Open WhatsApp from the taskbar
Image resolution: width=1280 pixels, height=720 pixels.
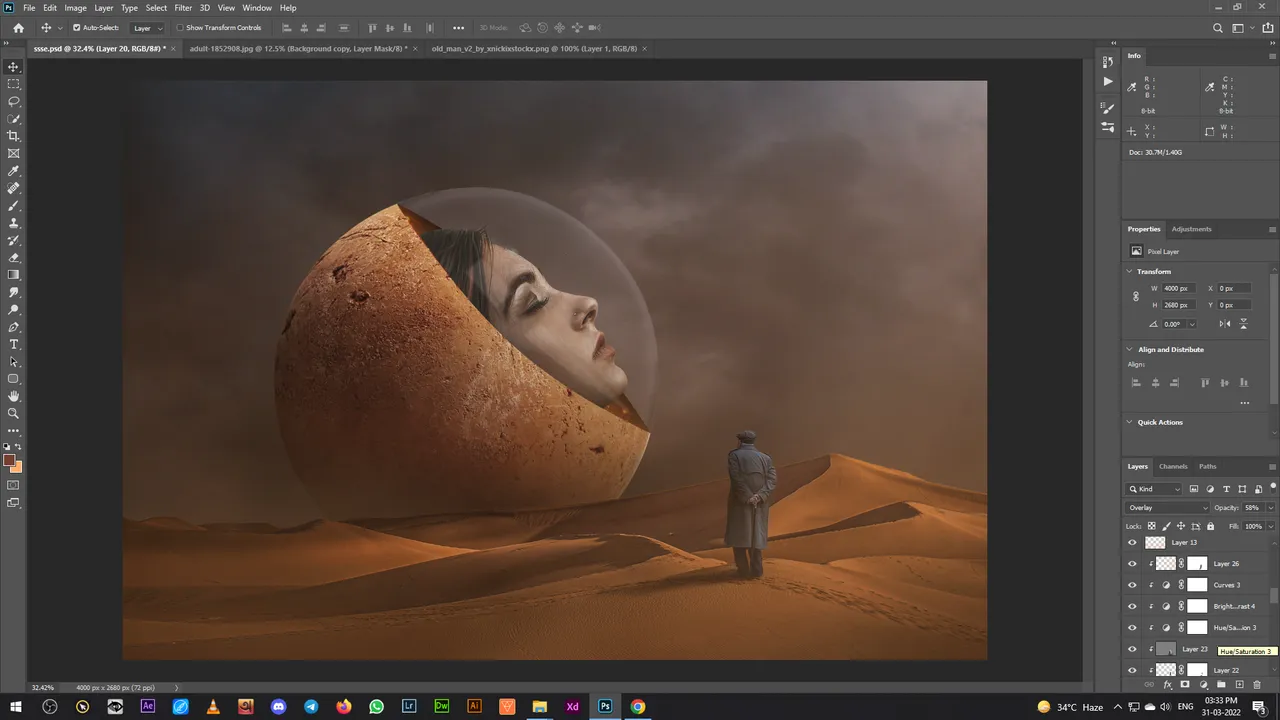coord(376,706)
